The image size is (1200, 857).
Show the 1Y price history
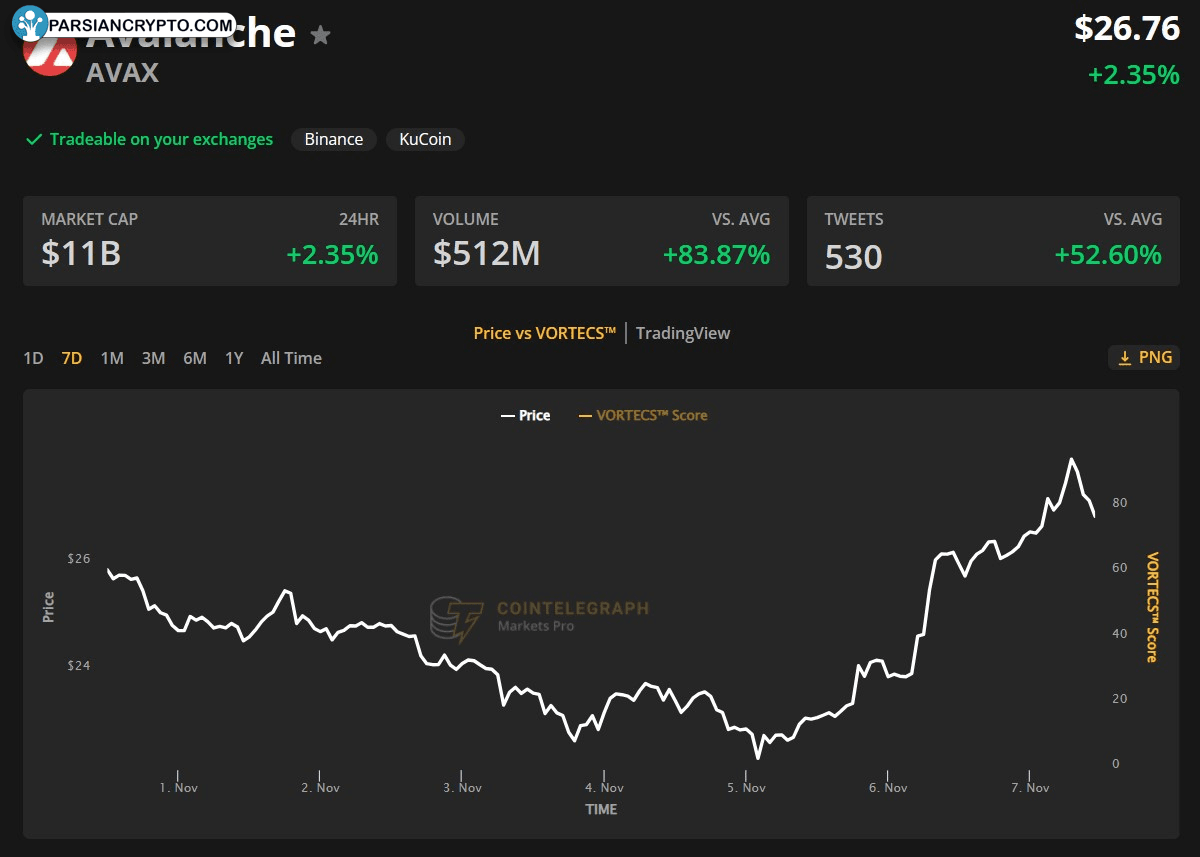click(x=234, y=358)
